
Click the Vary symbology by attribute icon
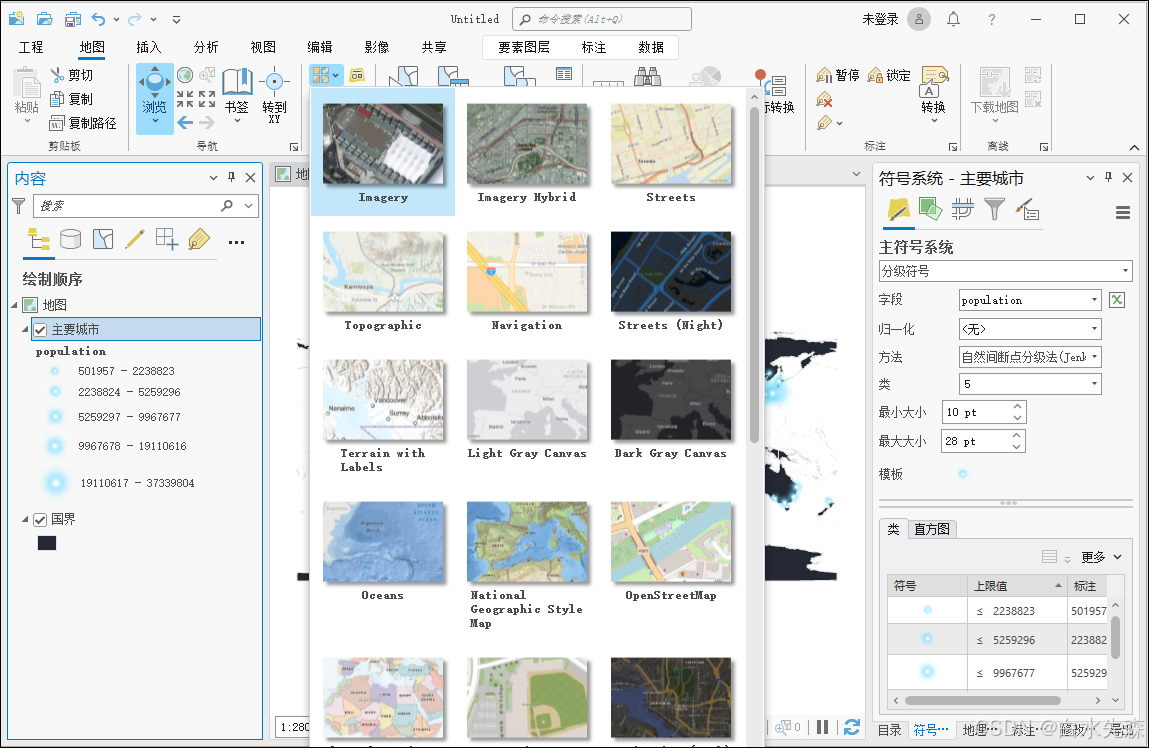pyautogui.click(x=930, y=210)
